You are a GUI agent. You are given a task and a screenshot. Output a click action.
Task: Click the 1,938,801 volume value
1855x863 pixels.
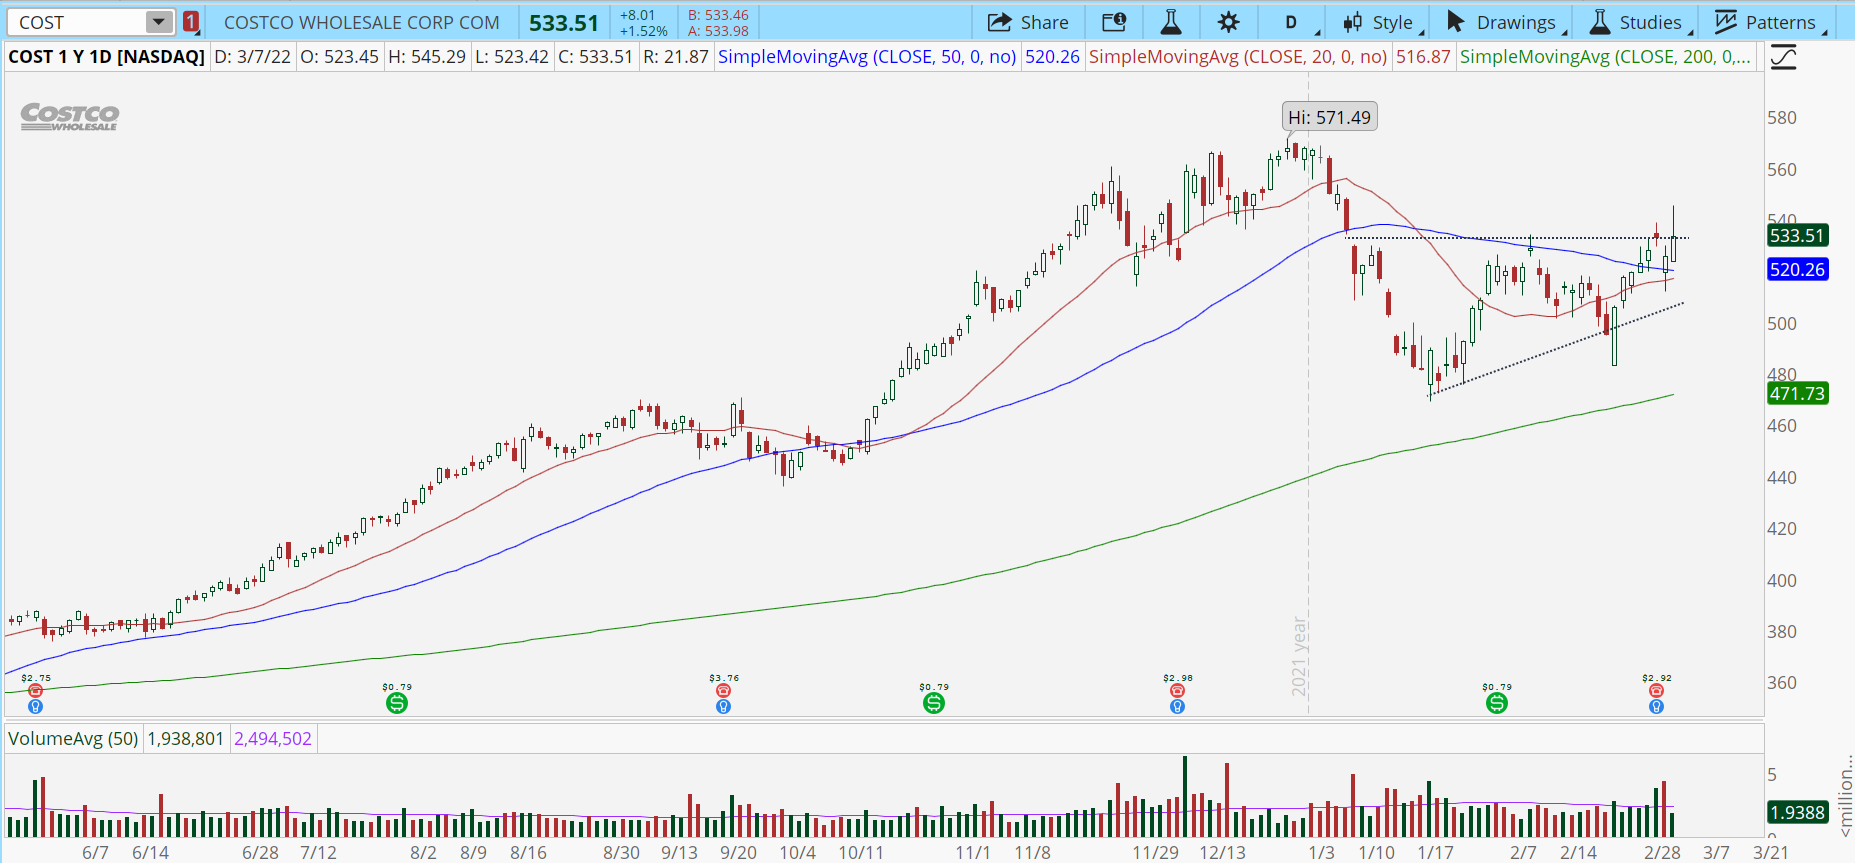click(186, 739)
